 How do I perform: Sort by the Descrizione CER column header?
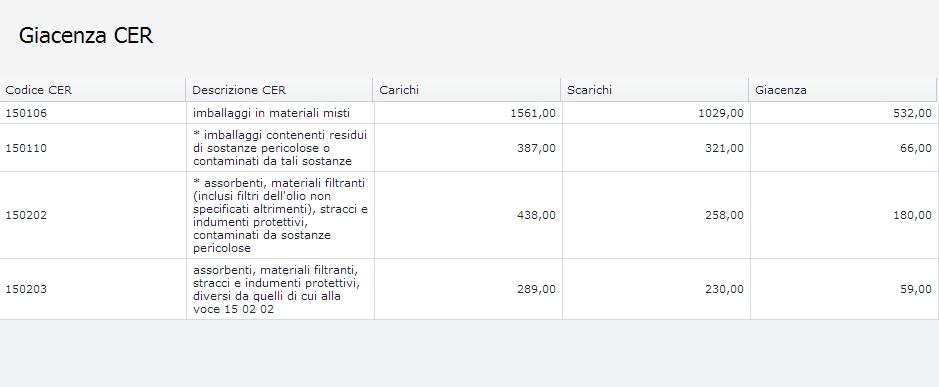(279, 90)
